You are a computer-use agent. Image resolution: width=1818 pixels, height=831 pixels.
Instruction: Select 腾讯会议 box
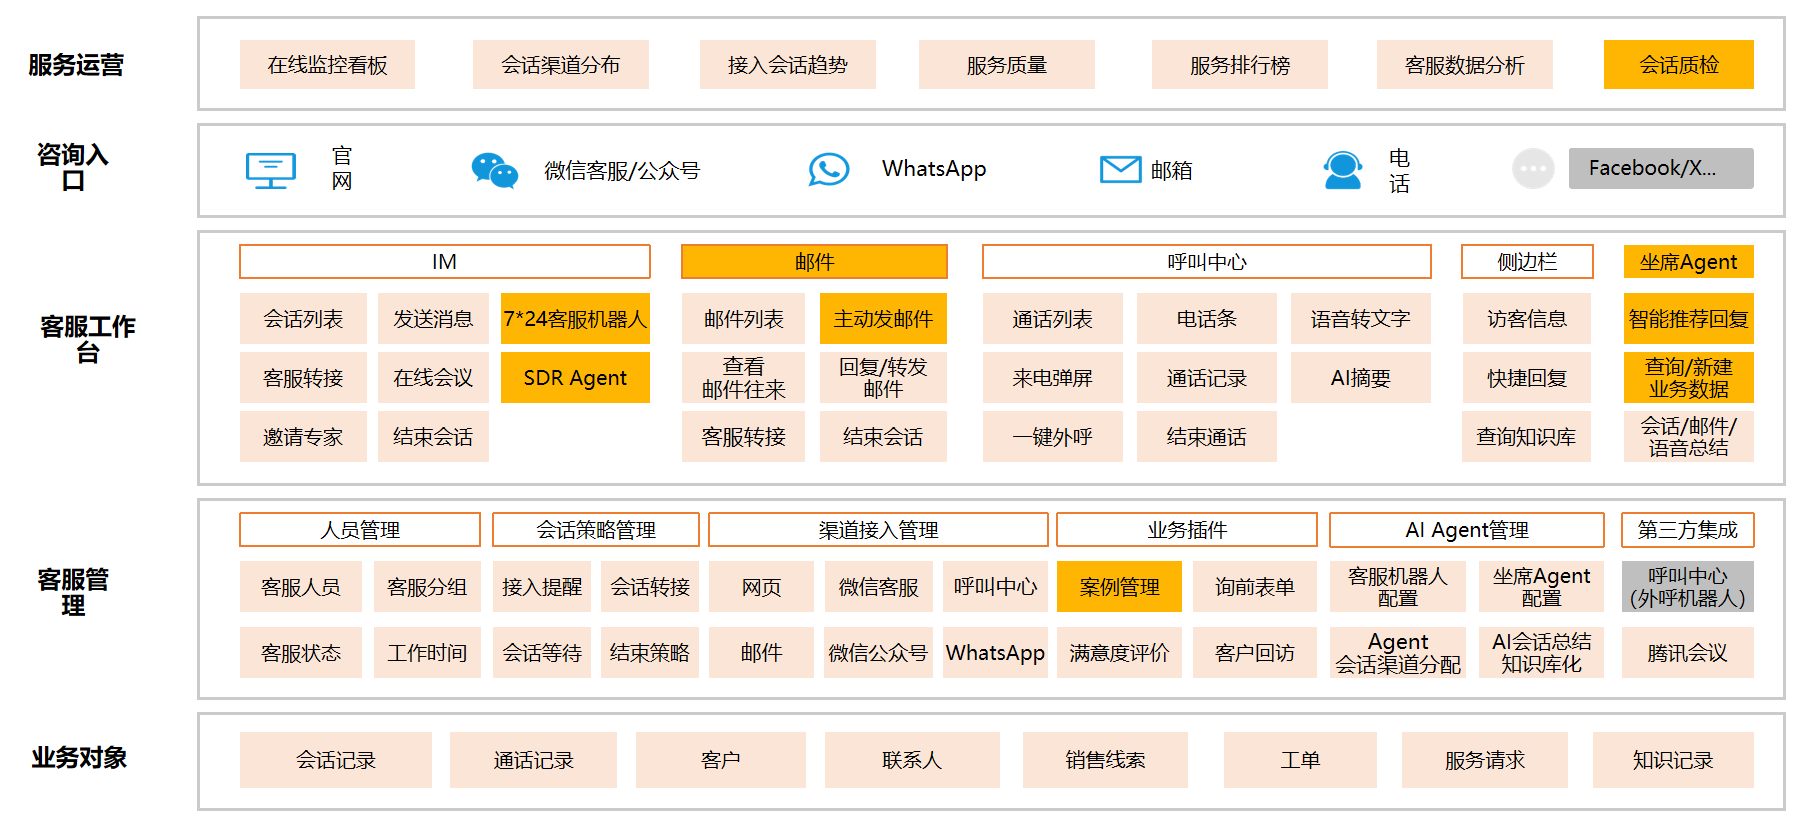point(1688,653)
